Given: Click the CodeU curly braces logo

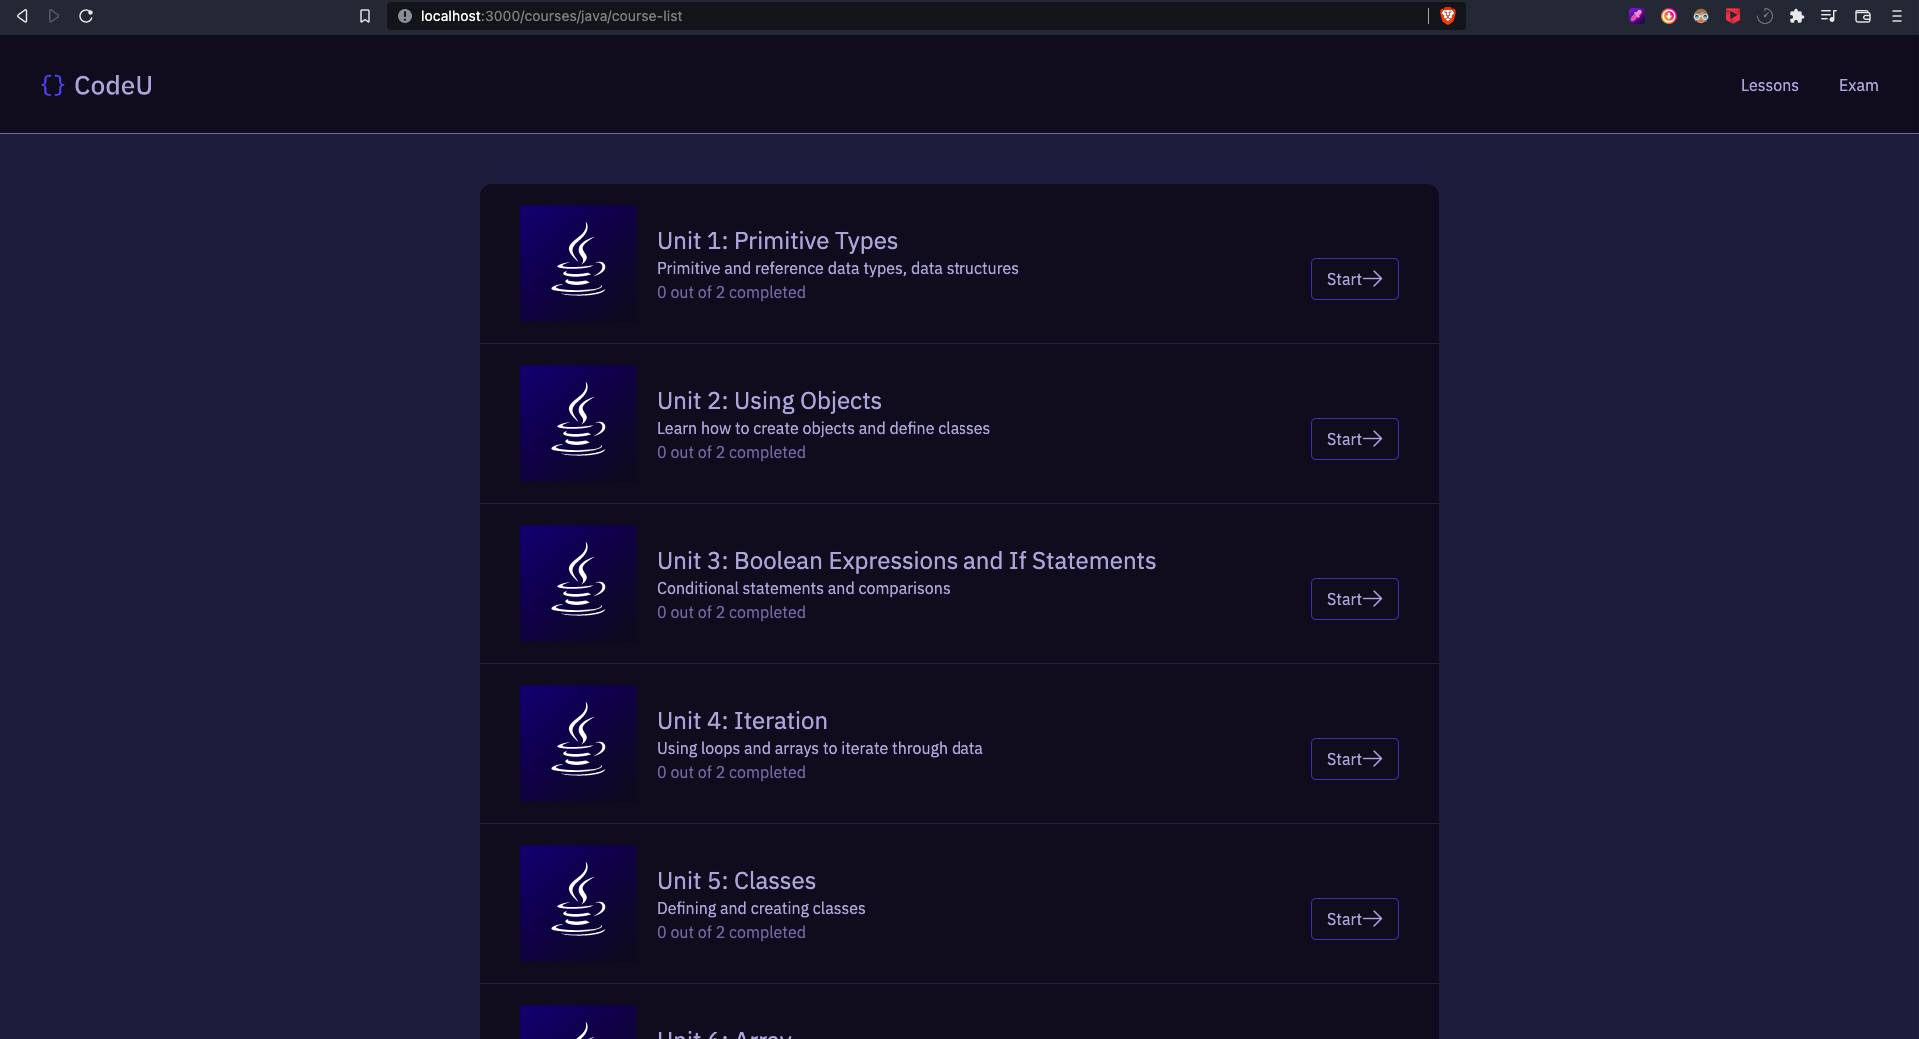Looking at the screenshot, I should coord(53,85).
